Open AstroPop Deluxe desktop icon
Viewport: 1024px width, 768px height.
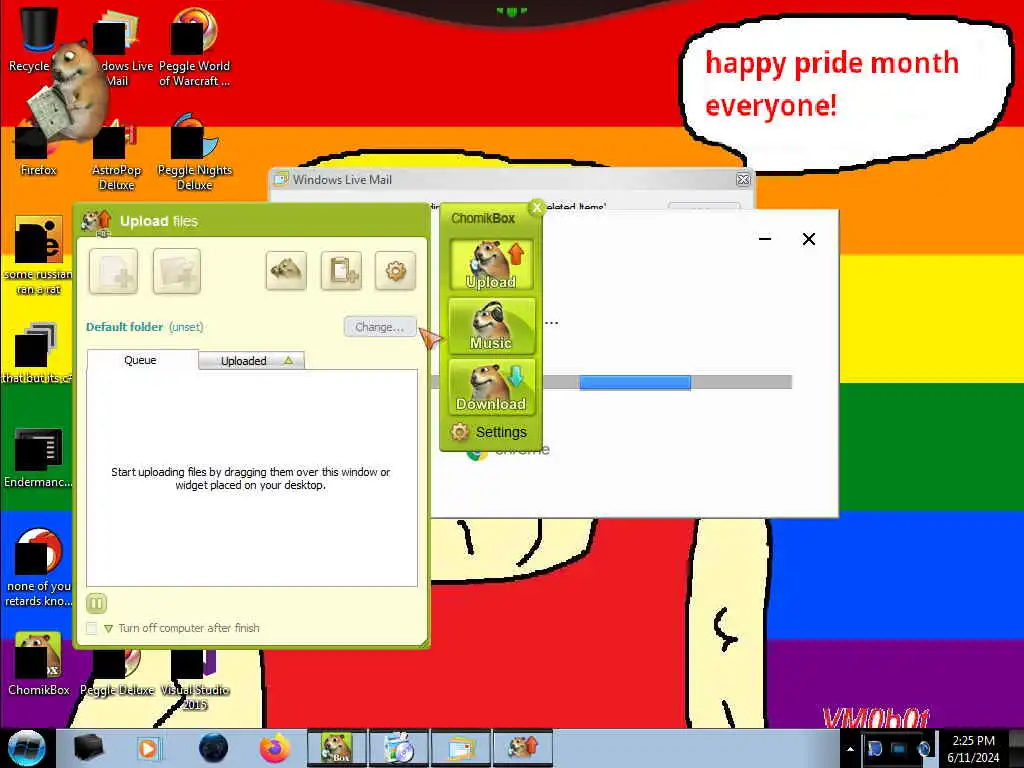(116, 155)
